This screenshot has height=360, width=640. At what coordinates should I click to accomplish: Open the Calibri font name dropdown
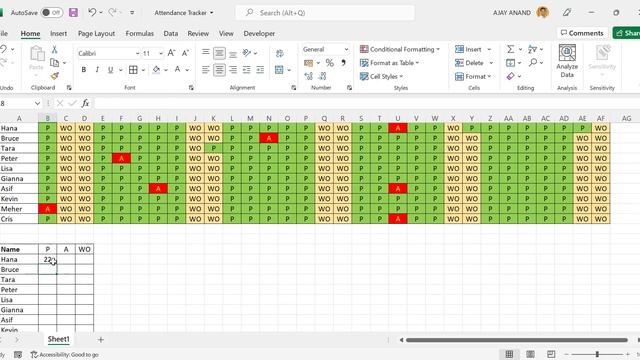tap(138, 53)
